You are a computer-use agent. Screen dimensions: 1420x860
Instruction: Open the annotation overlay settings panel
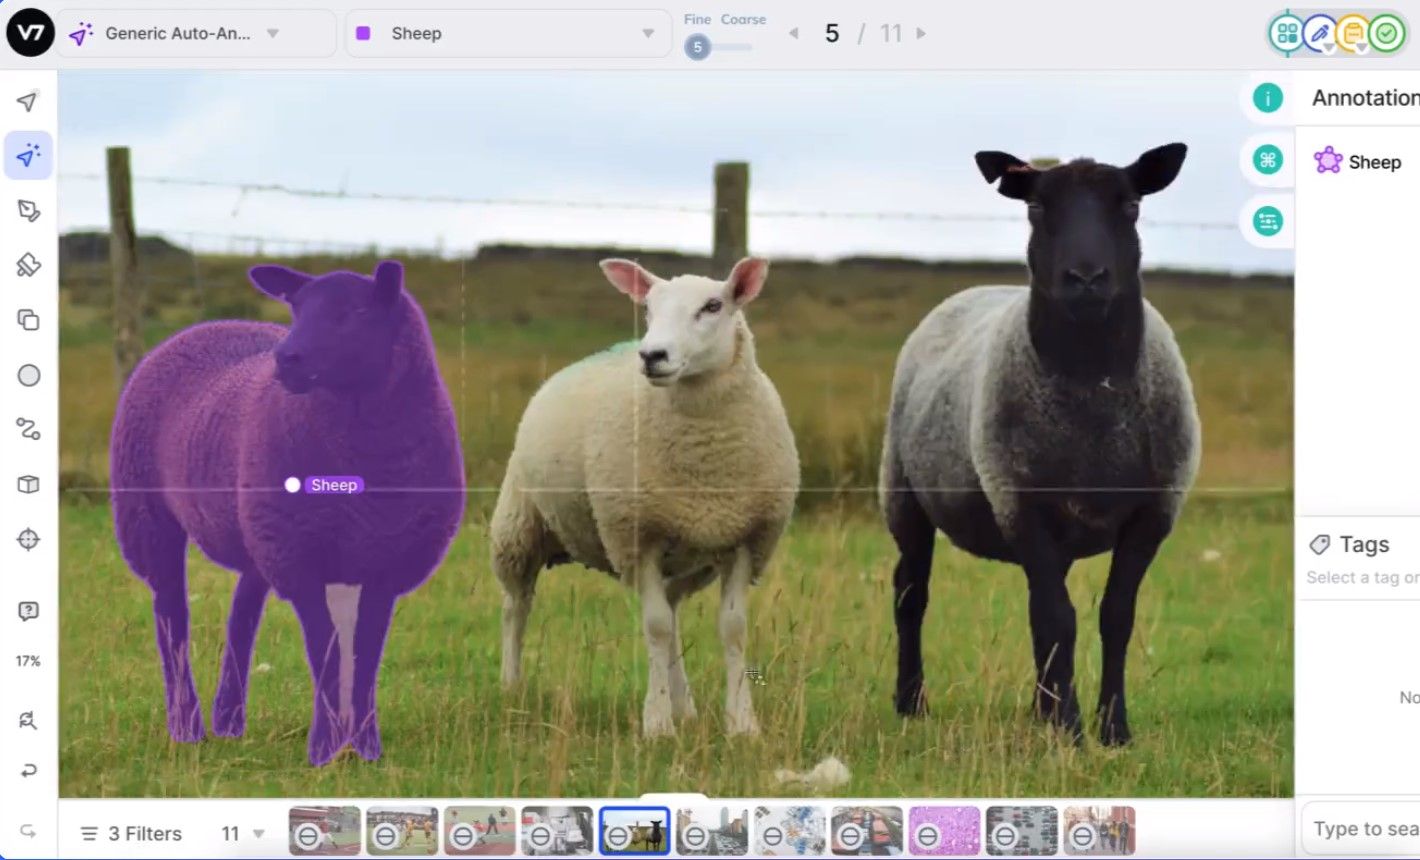click(1267, 221)
